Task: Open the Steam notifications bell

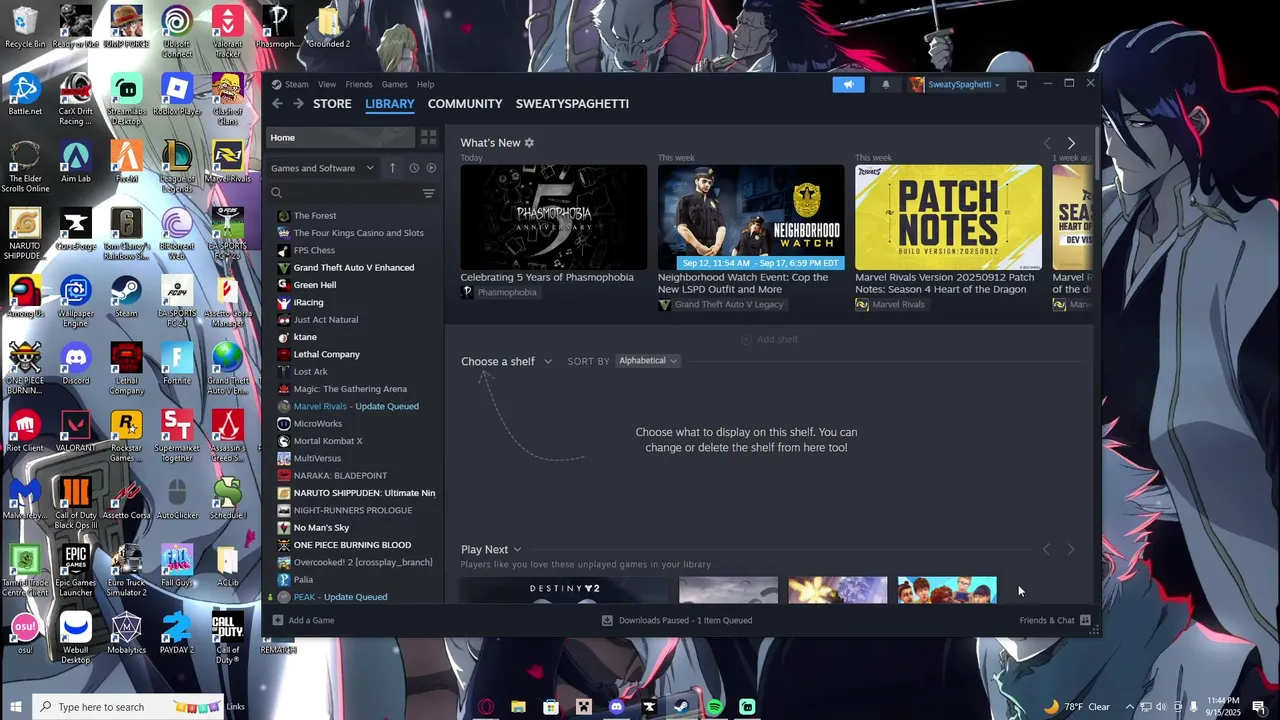Action: 885,85
